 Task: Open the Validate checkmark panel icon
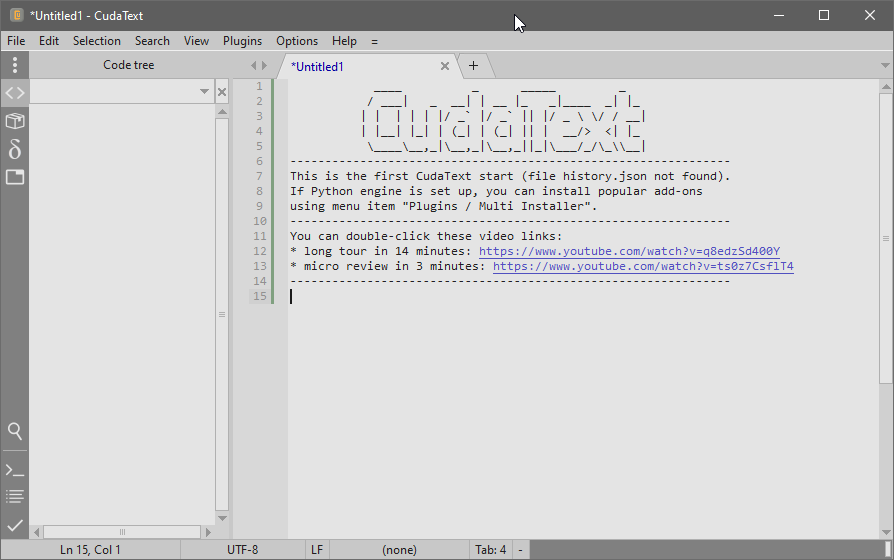point(15,525)
